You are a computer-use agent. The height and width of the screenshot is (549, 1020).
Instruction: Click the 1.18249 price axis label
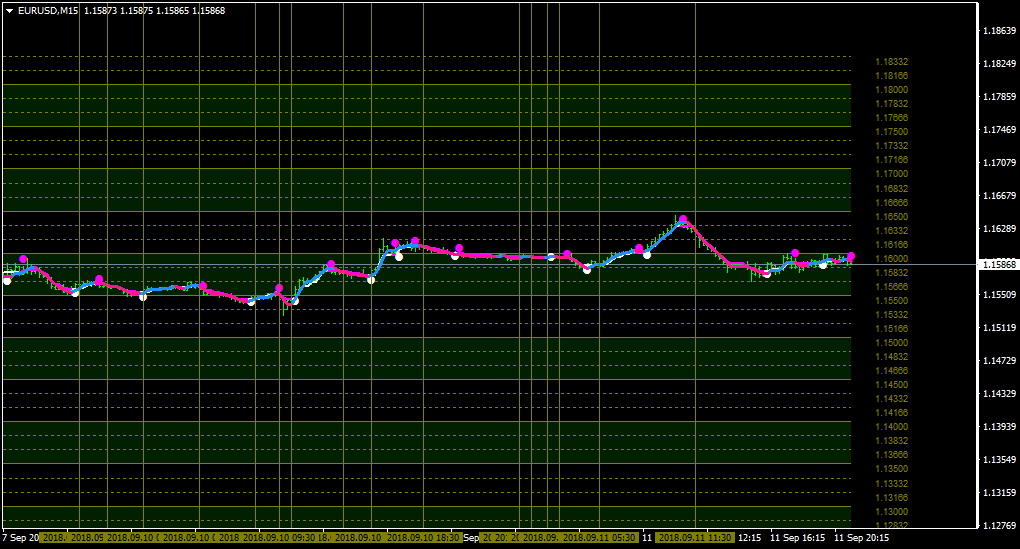999,64
